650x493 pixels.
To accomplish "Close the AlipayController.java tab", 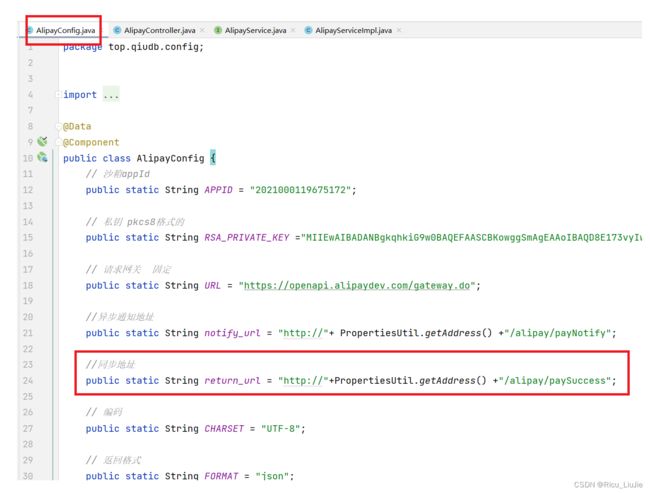I will point(202,30).
